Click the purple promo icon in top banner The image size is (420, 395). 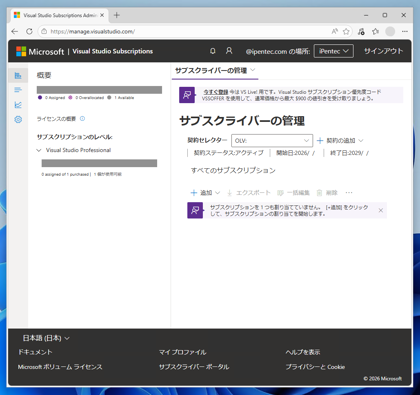pyautogui.click(x=187, y=95)
